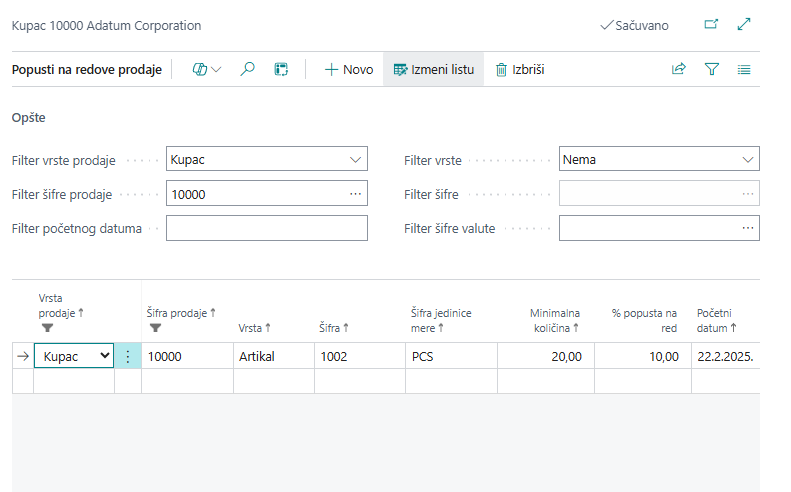Open lookup for Filter šifre prodaje field
The width and height of the screenshot is (791, 492).
(x=355, y=194)
